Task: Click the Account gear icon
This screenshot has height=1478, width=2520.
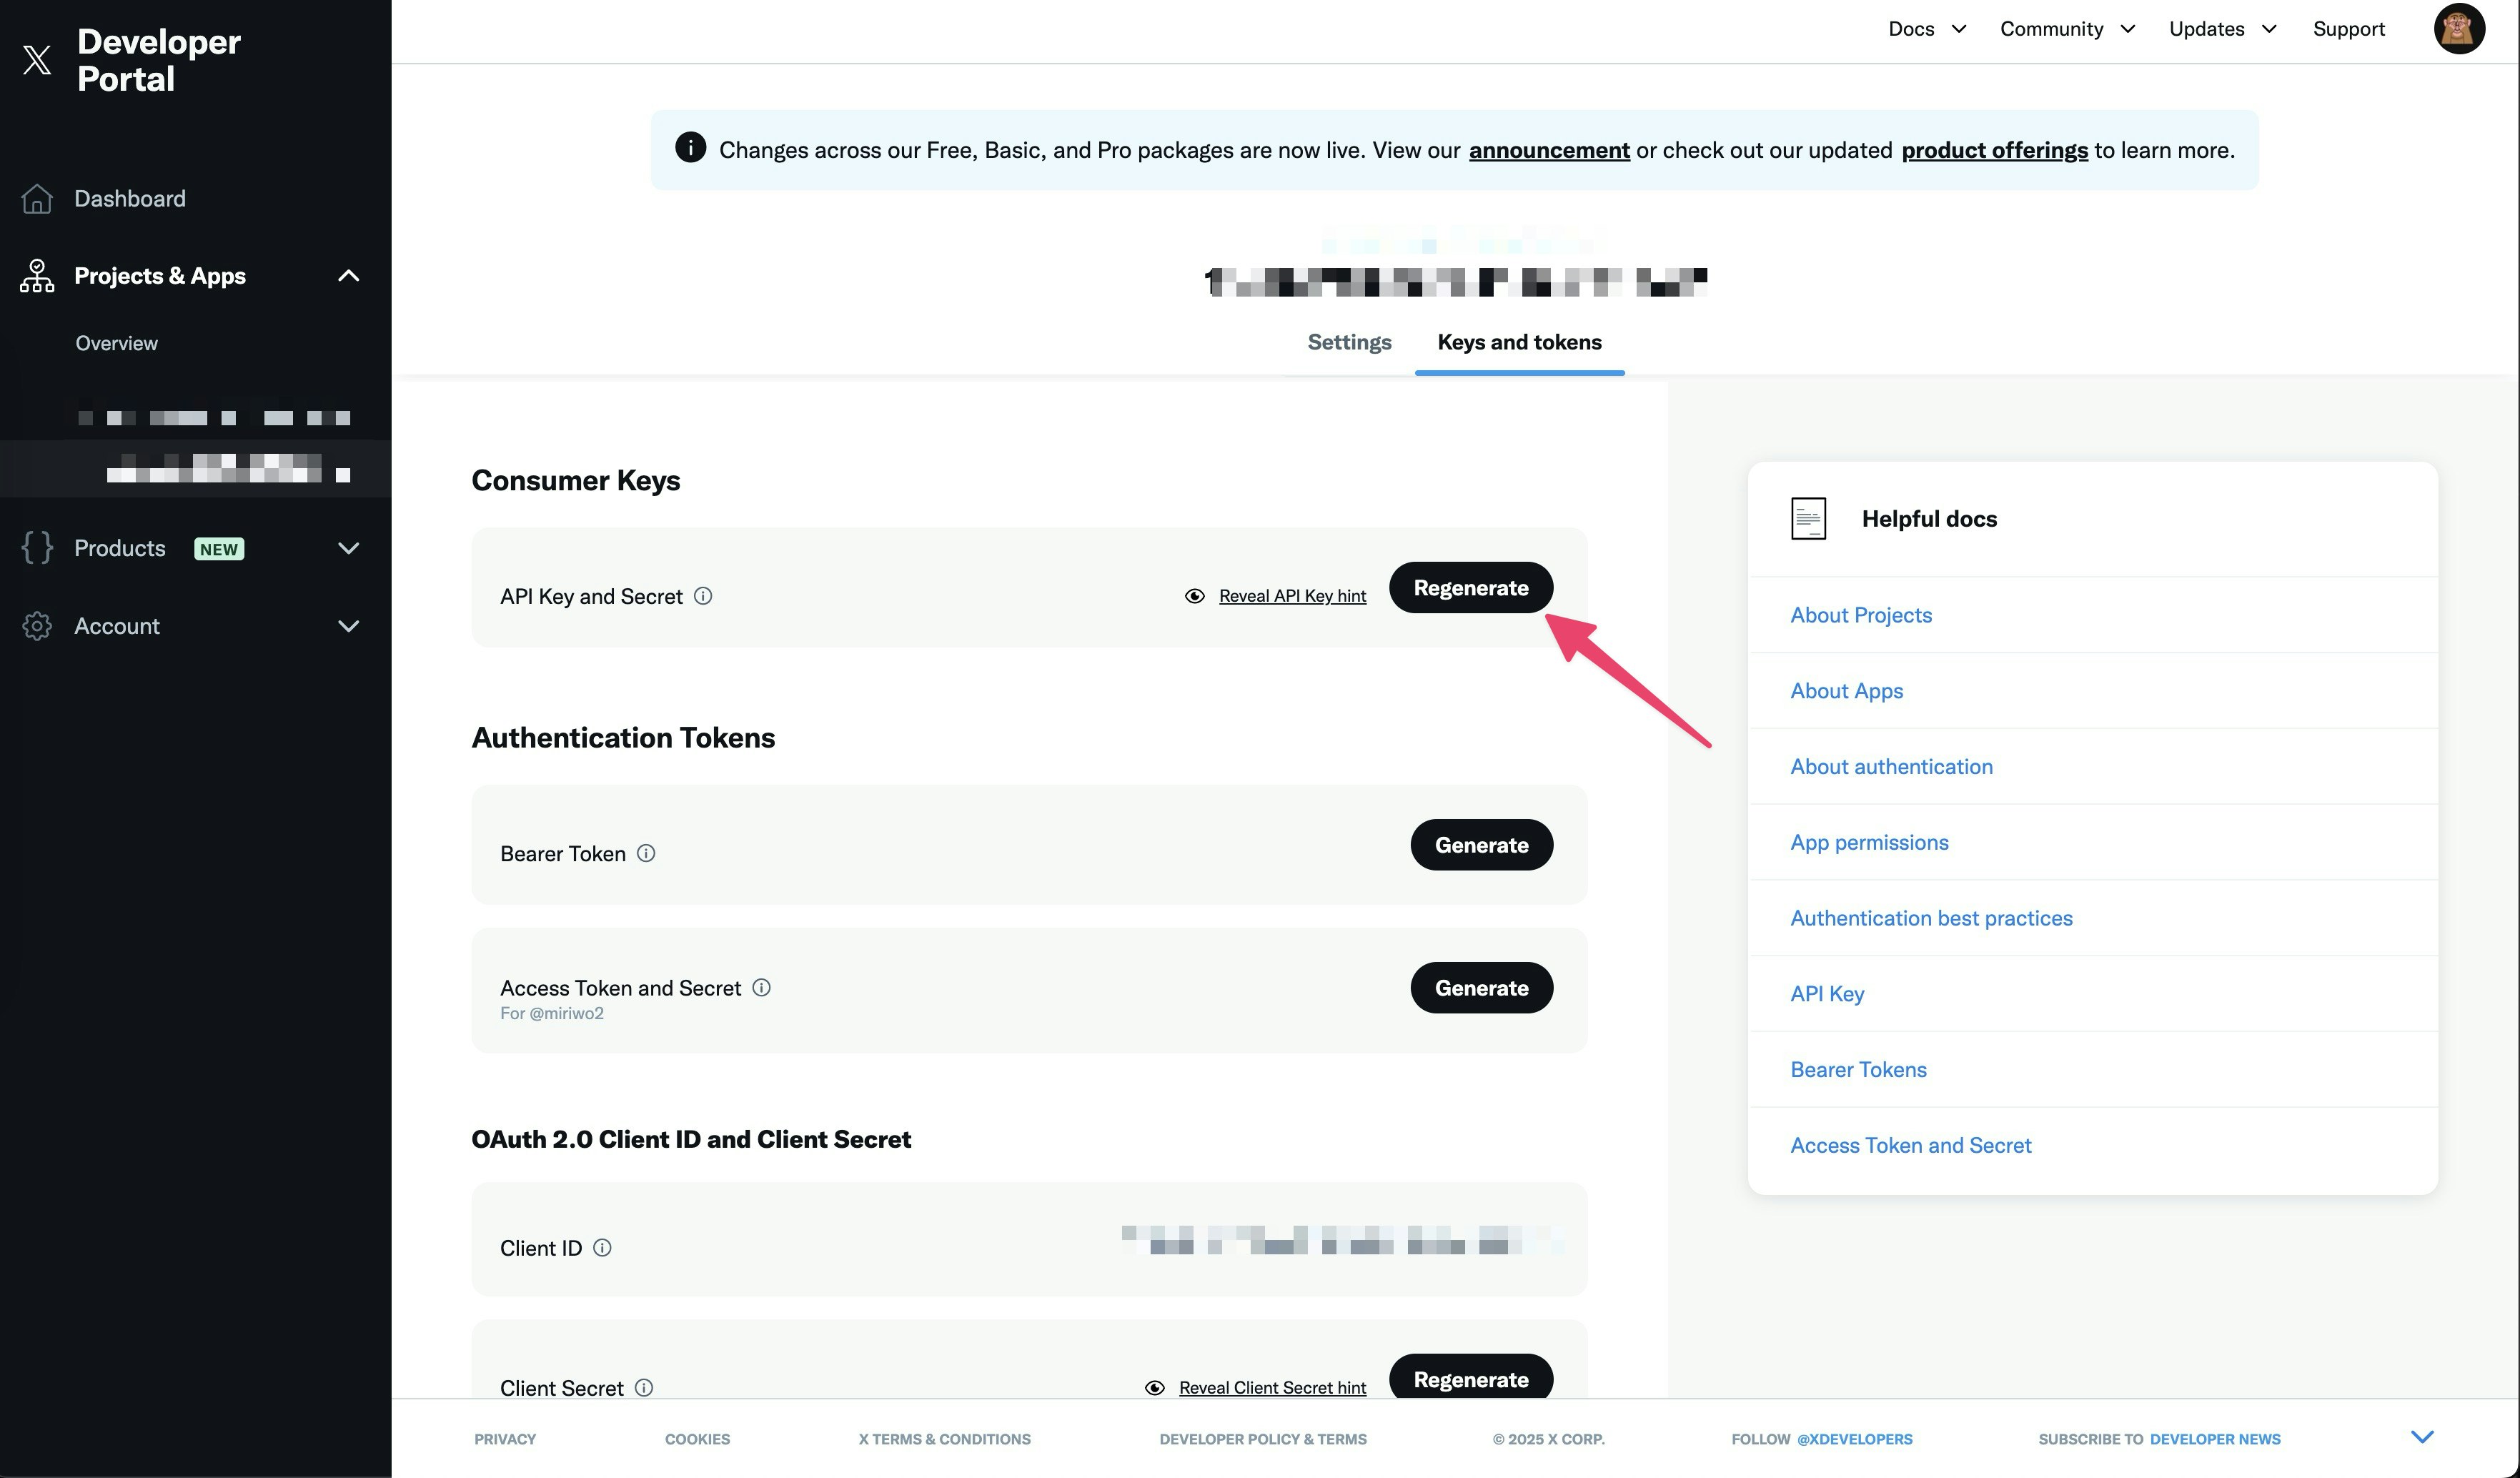Action: click(37, 626)
